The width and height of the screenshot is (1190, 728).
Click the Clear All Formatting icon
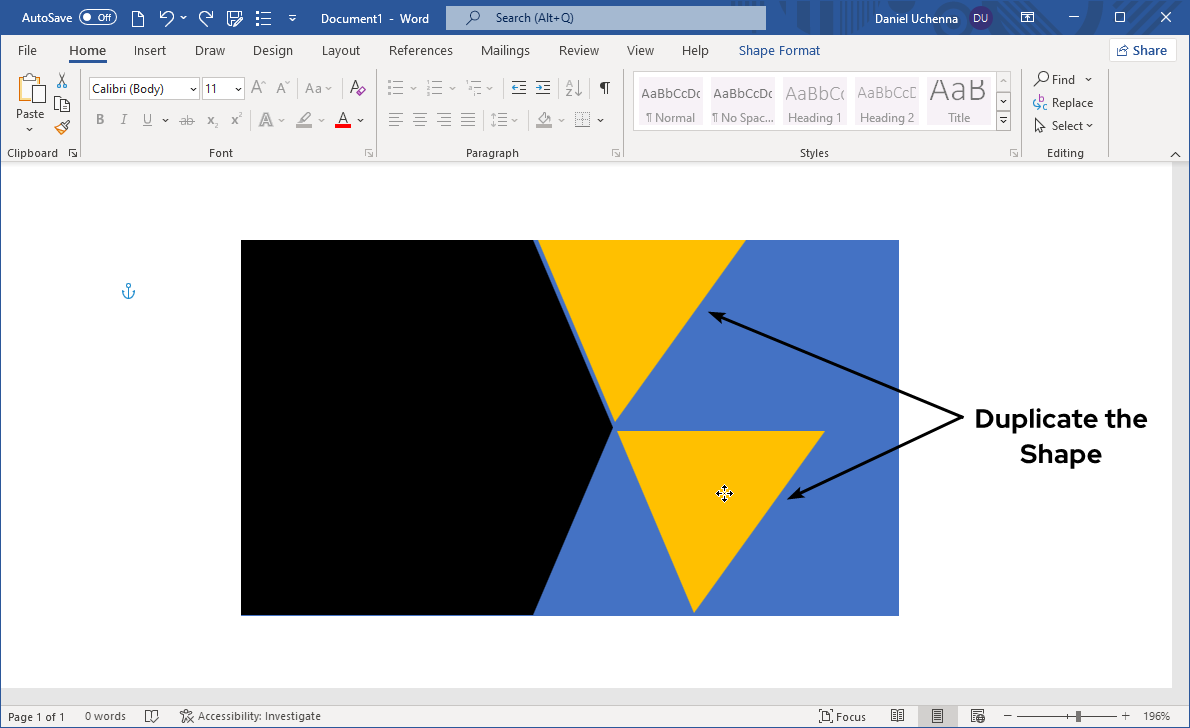358,88
